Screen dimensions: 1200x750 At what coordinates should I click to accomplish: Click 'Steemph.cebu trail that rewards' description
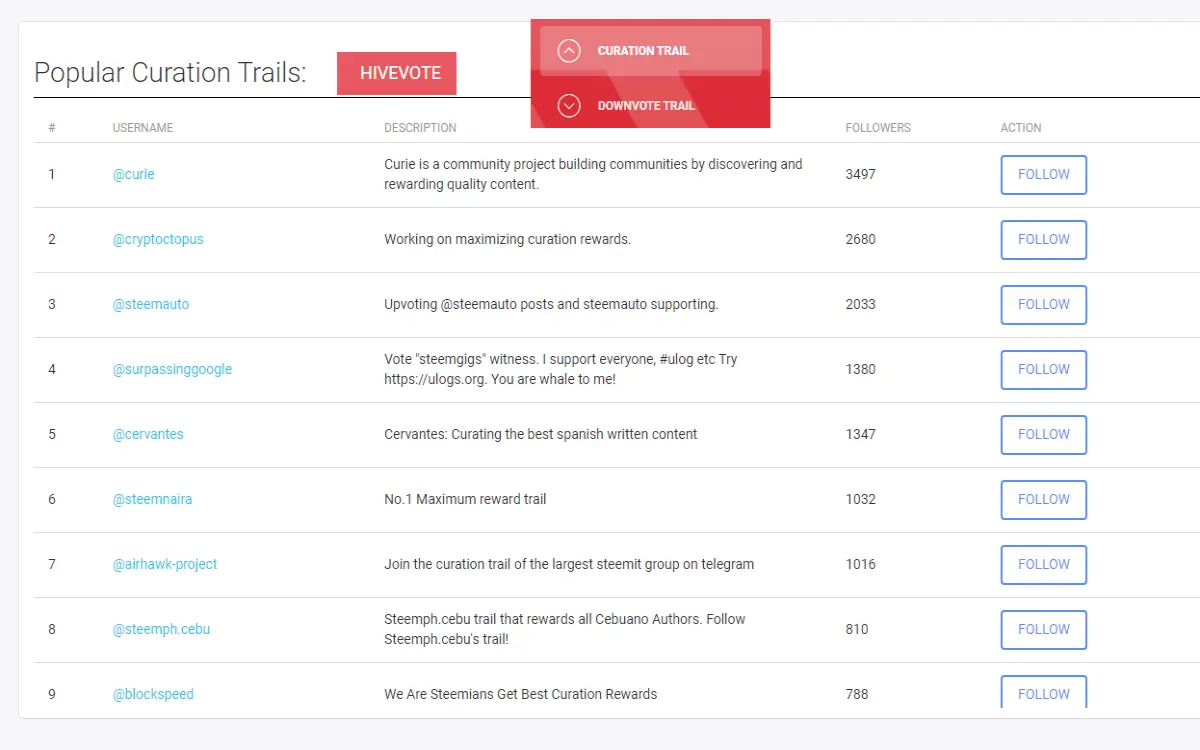pyautogui.click(x=565, y=629)
